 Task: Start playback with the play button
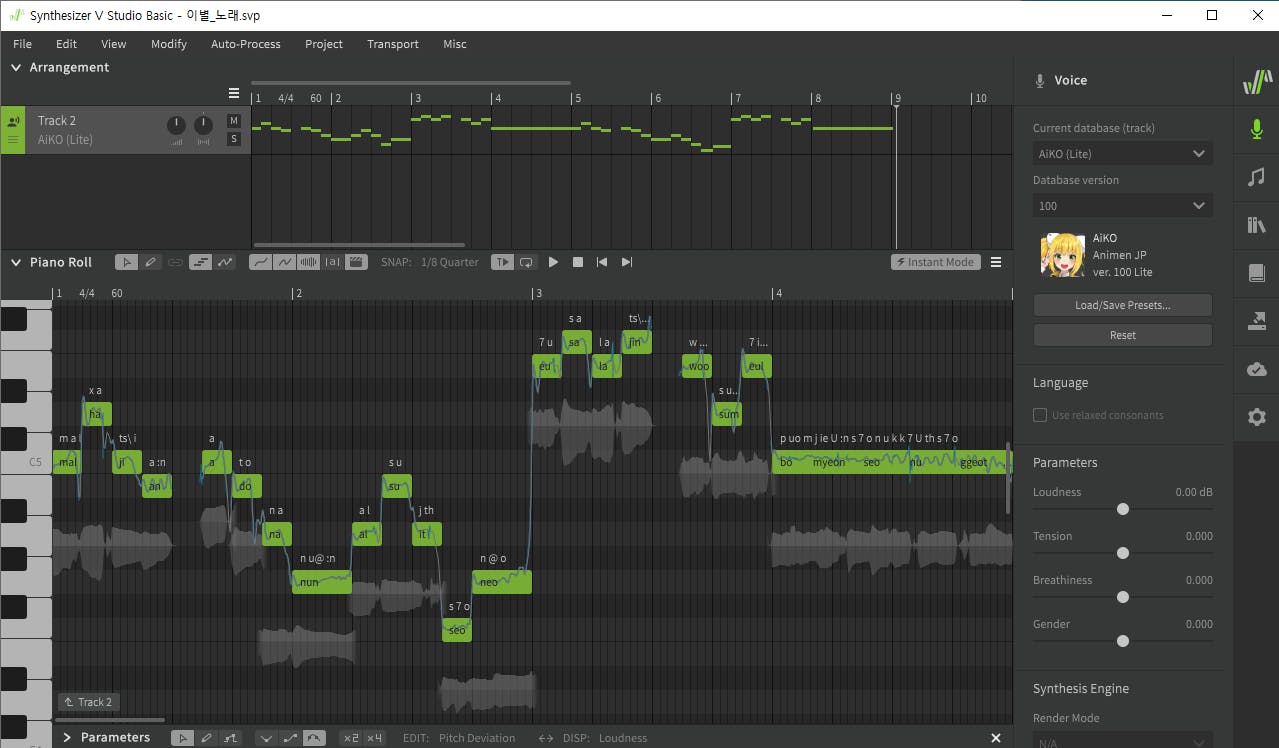tap(553, 262)
